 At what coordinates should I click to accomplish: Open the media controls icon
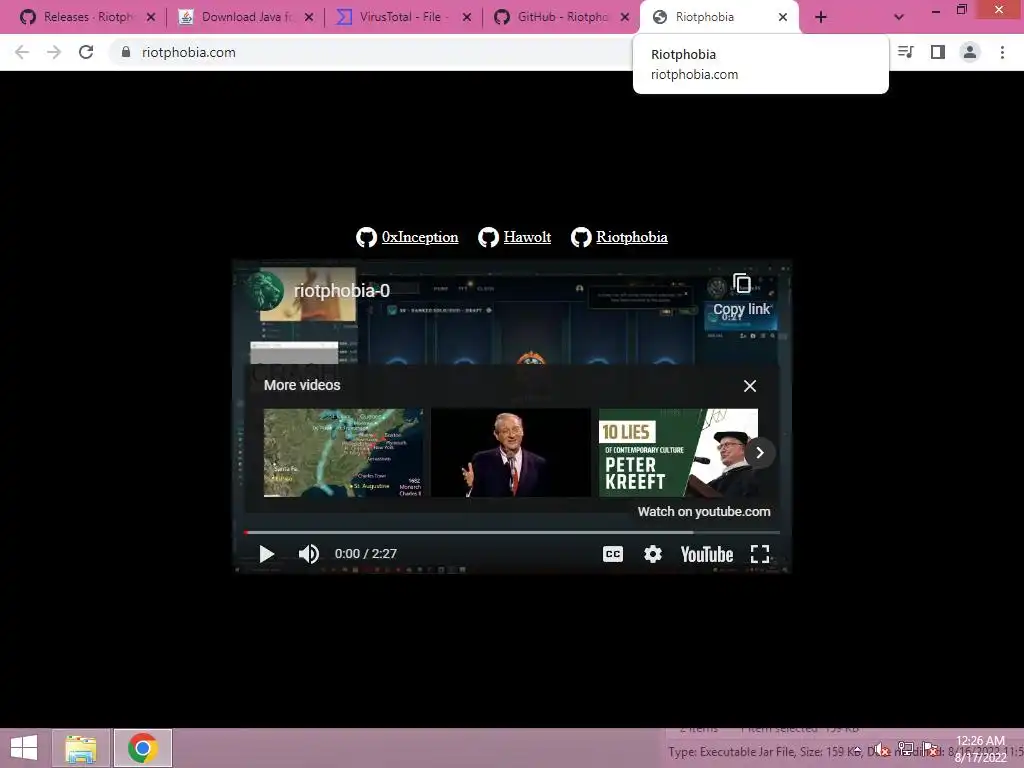pos(906,52)
